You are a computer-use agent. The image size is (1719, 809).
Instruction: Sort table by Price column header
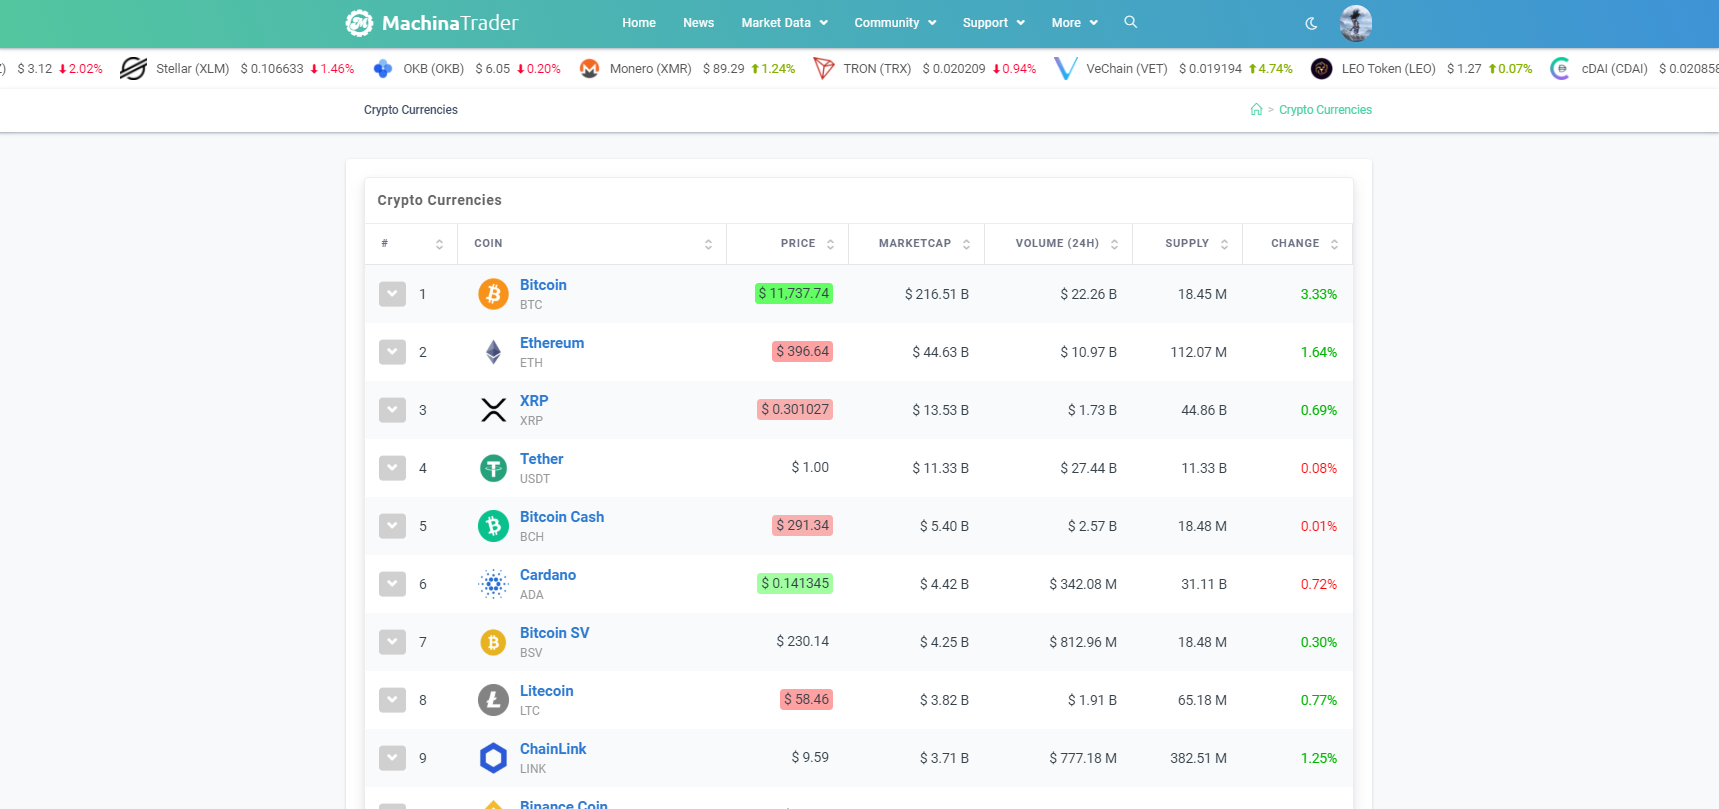click(798, 244)
